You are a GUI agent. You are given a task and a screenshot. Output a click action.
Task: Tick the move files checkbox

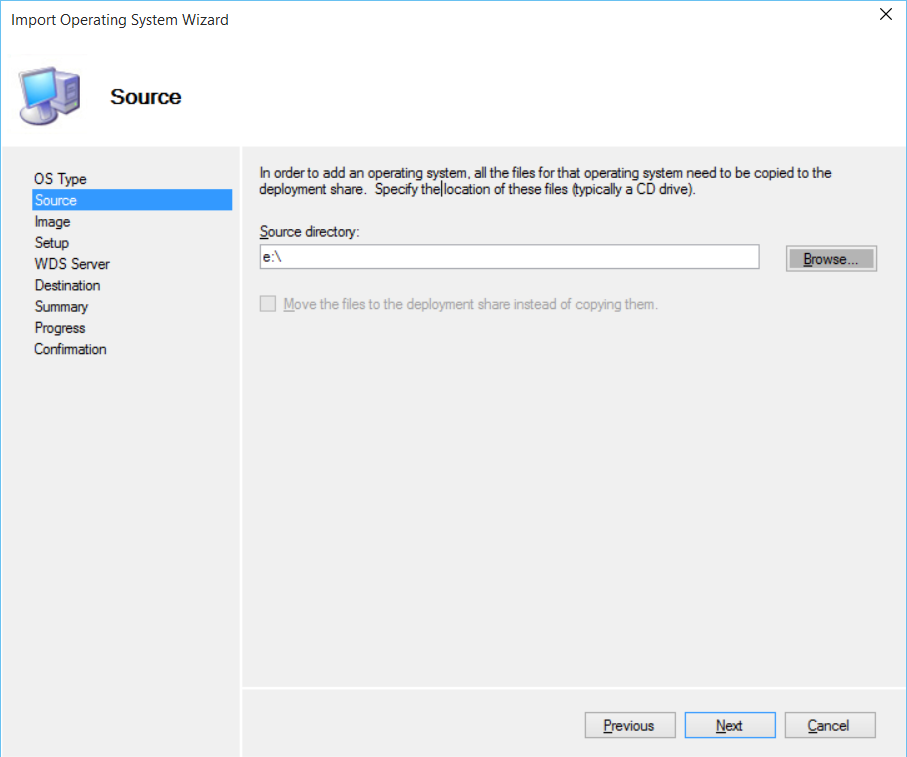(x=268, y=304)
